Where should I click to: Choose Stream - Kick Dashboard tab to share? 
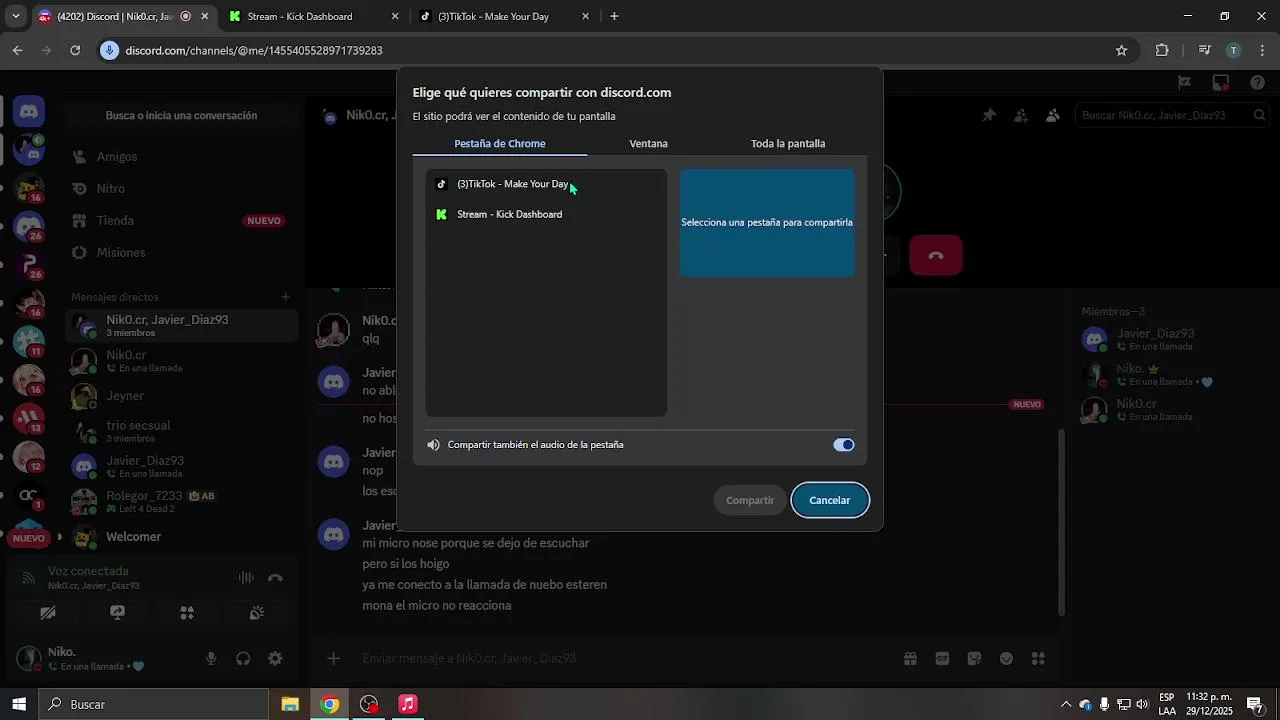pyautogui.click(x=546, y=214)
